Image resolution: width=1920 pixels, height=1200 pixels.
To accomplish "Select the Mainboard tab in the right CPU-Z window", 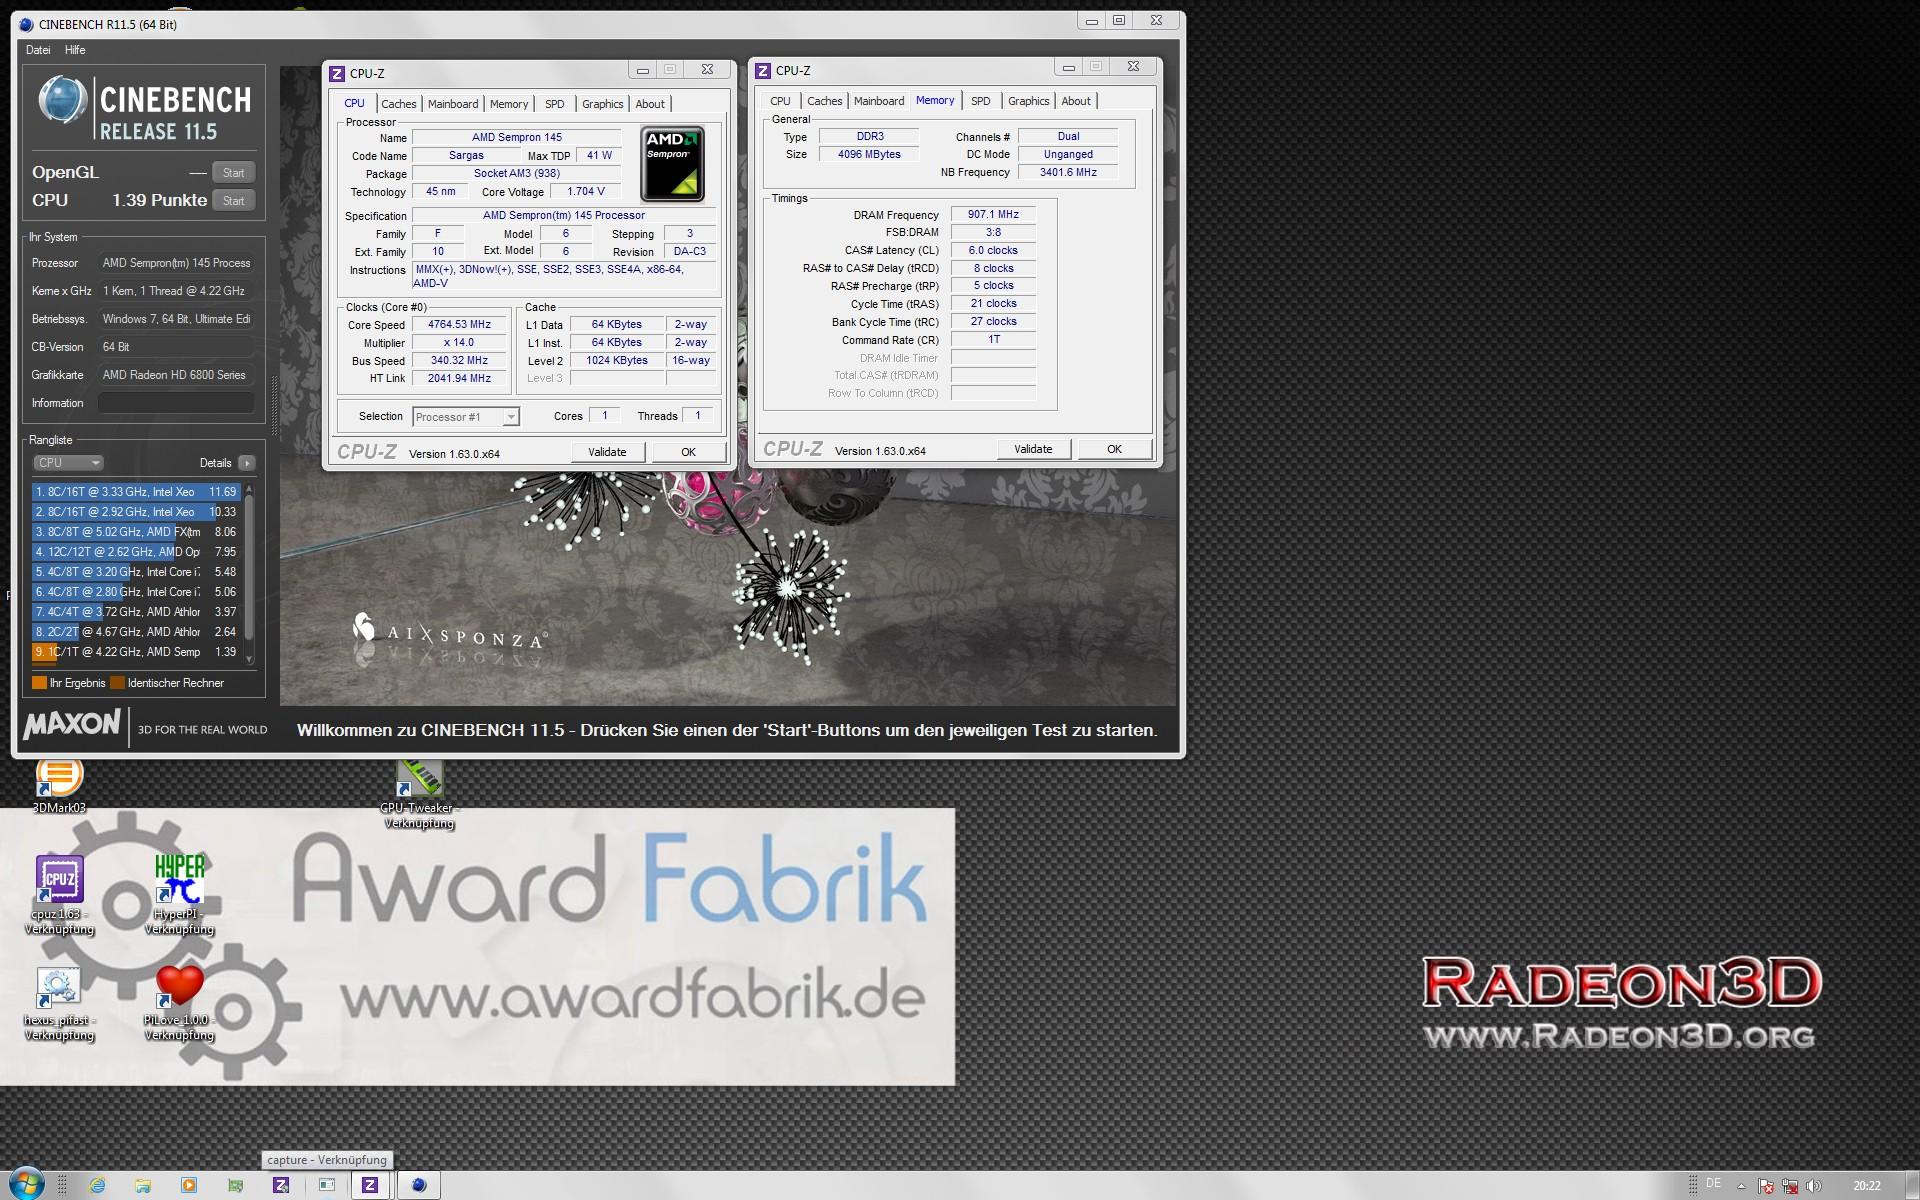I will coord(879,101).
